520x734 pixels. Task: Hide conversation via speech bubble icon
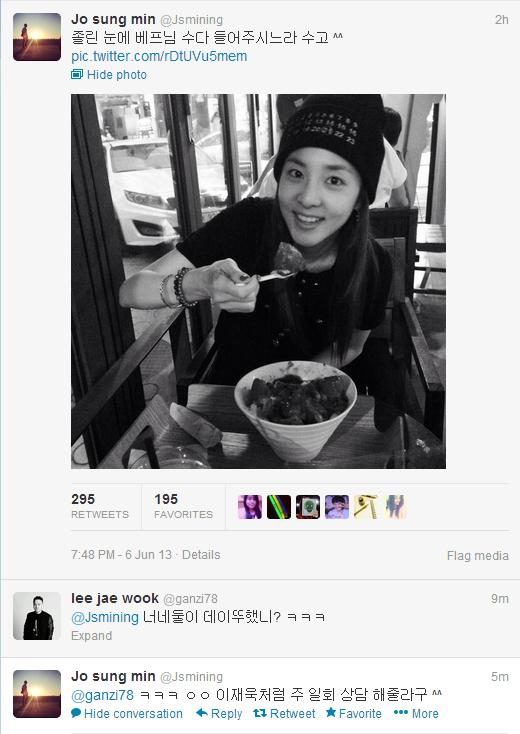pos(127,713)
